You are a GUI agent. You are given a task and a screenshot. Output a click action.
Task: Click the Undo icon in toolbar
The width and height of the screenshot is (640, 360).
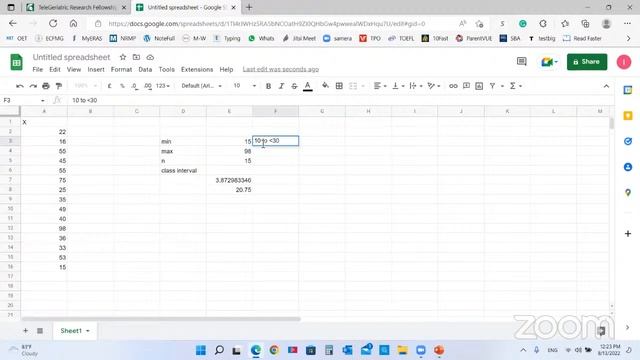tap(20, 86)
